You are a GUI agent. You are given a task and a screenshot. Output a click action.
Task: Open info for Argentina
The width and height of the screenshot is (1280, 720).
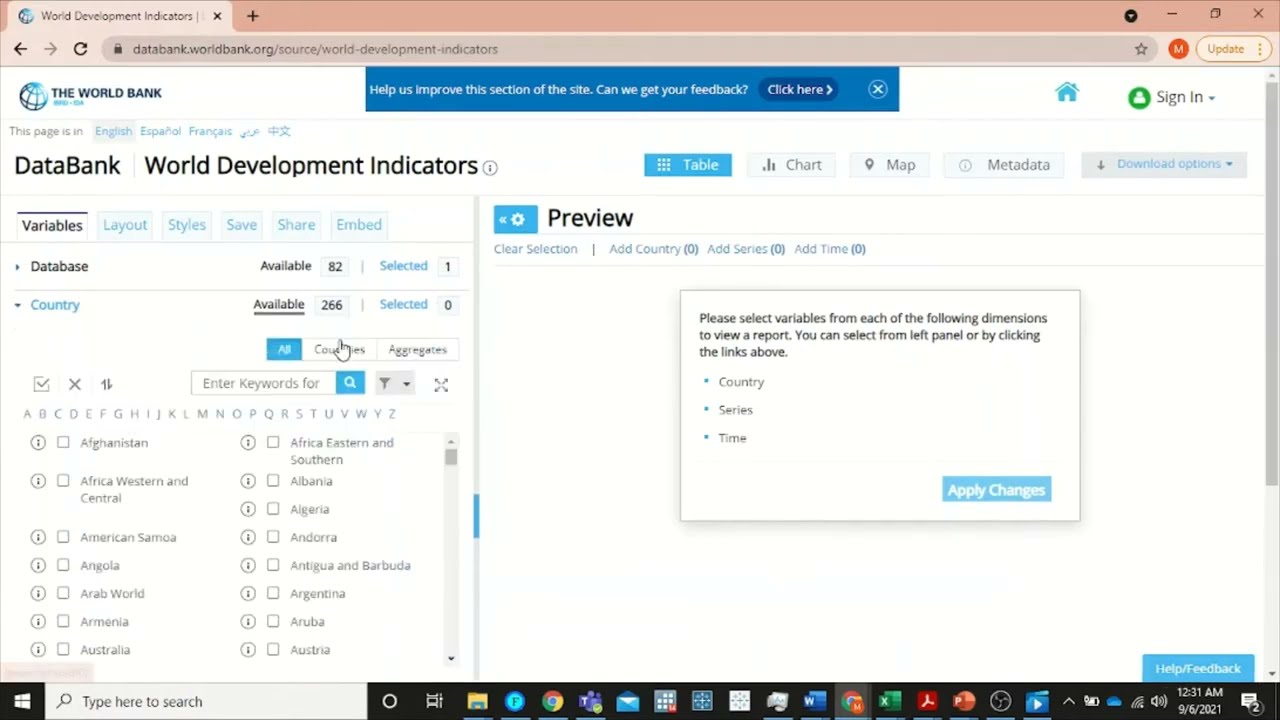[248, 593]
